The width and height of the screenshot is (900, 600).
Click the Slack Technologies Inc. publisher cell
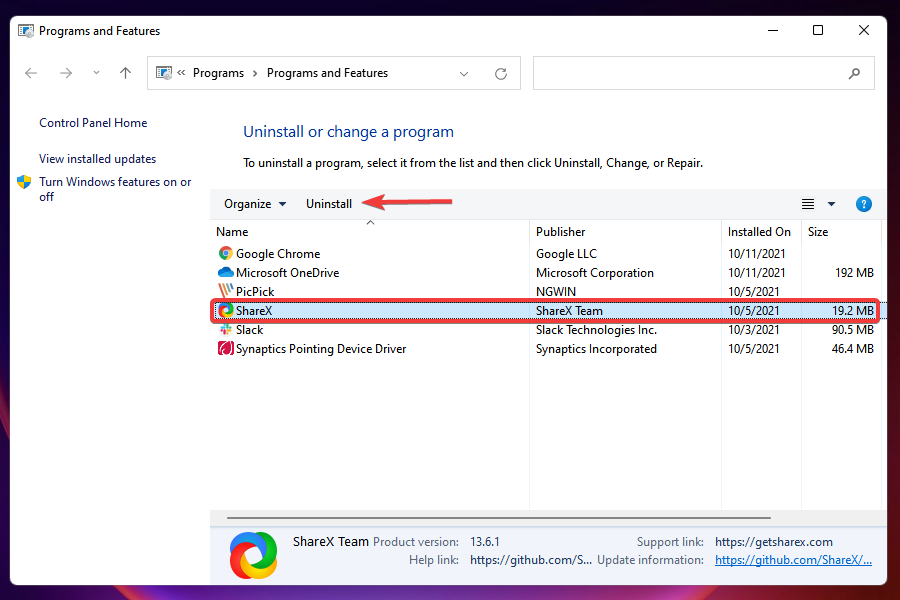[x=596, y=329]
